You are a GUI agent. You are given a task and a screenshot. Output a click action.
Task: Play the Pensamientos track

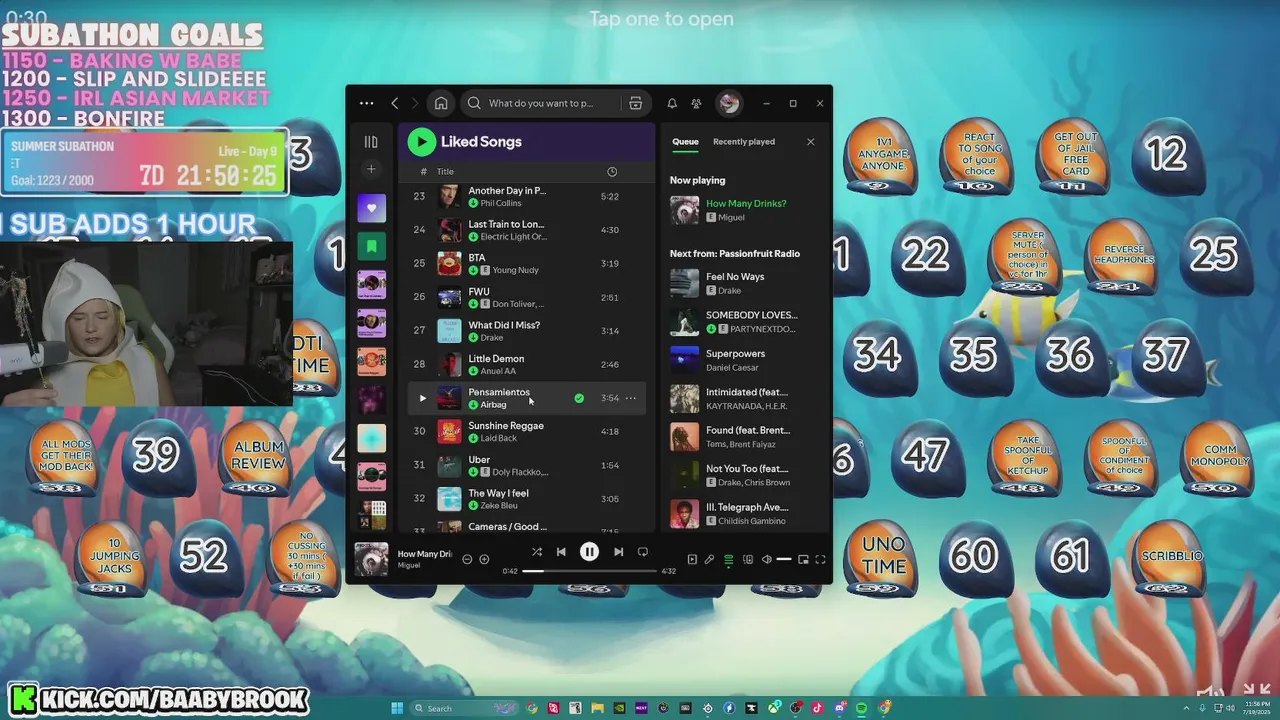422,398
